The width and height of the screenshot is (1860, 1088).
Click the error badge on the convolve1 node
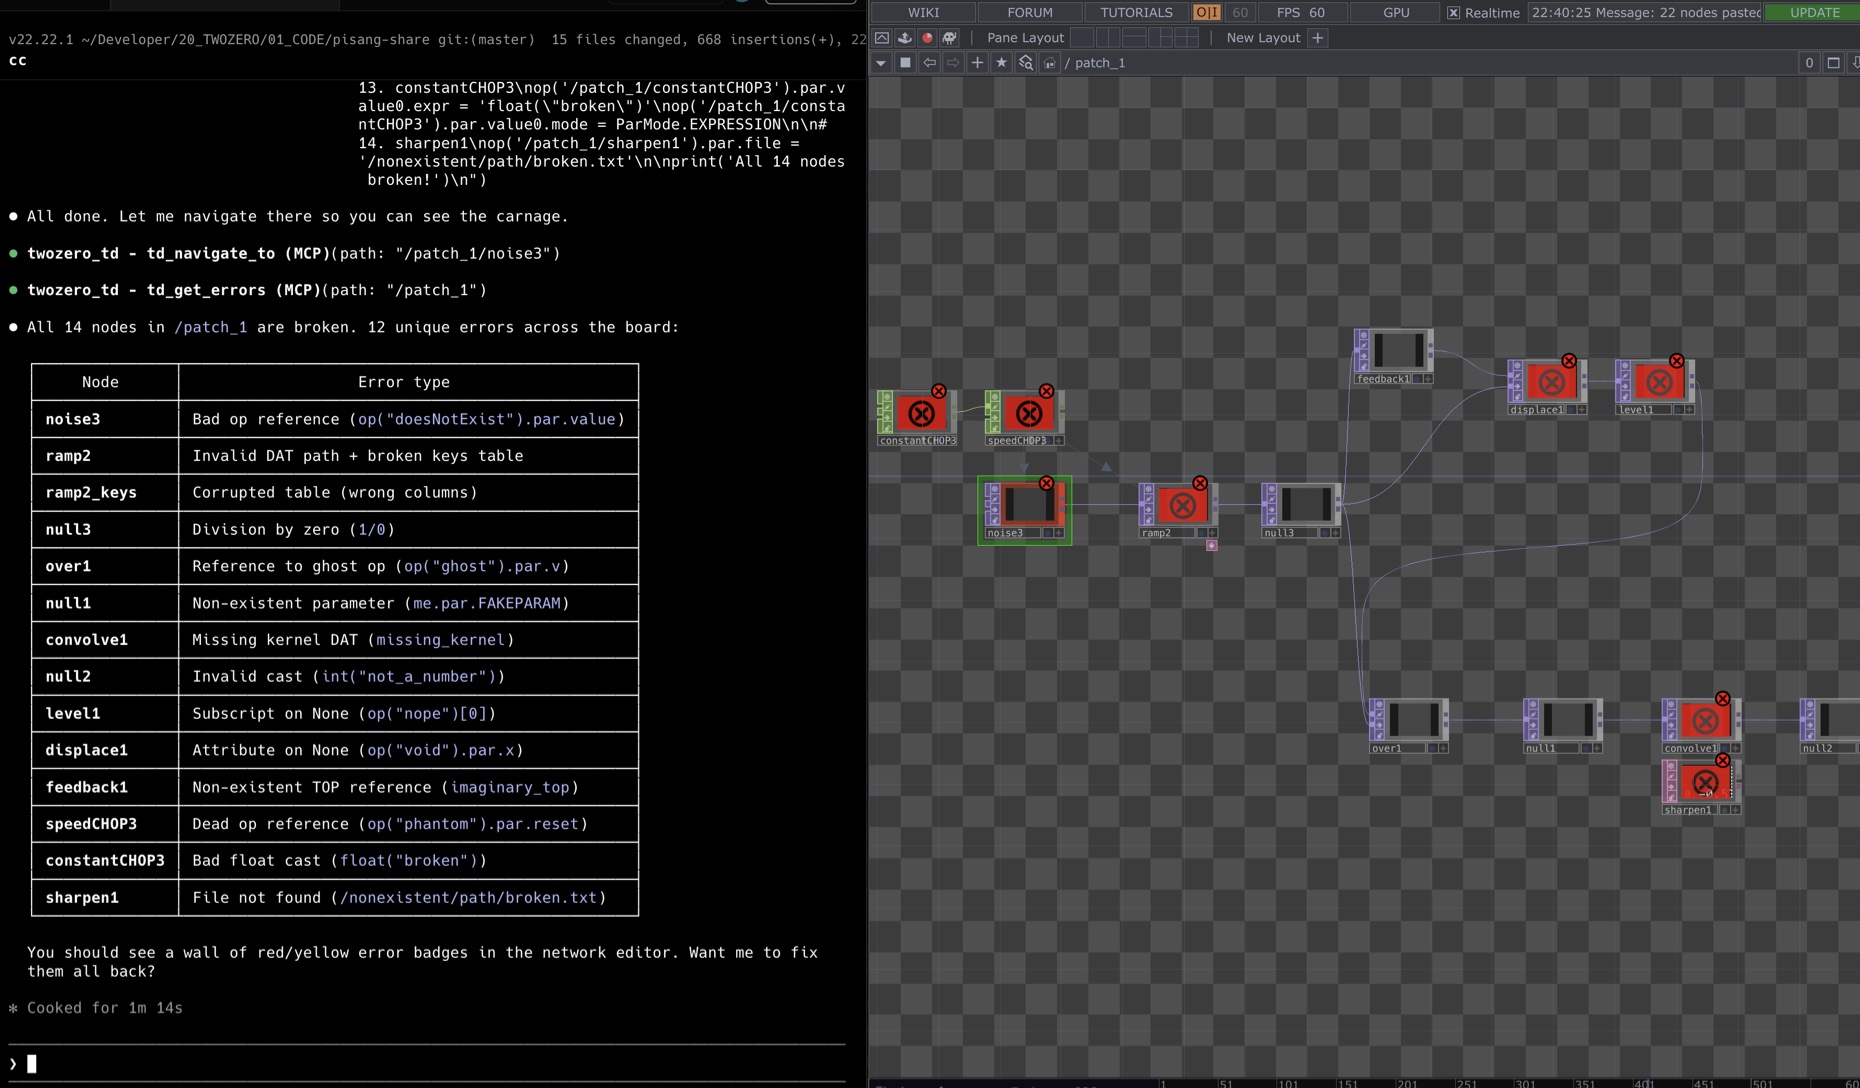(1722, 699)
